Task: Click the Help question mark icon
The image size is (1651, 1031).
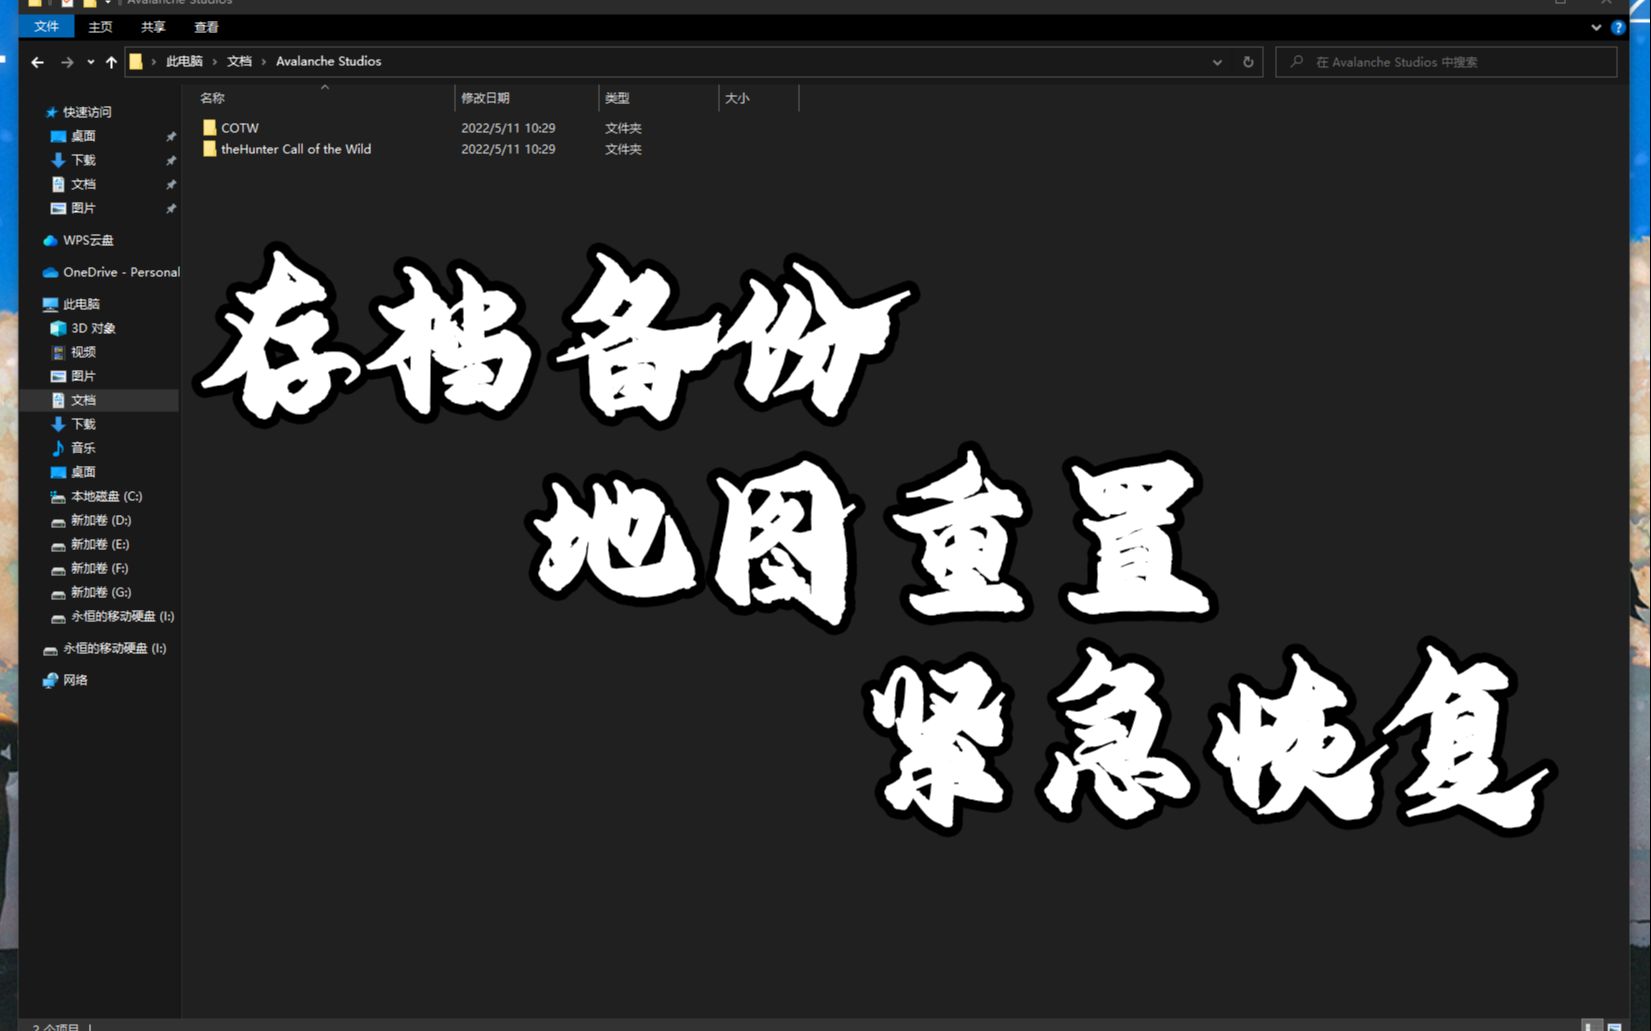Action: click(1618, 26)
